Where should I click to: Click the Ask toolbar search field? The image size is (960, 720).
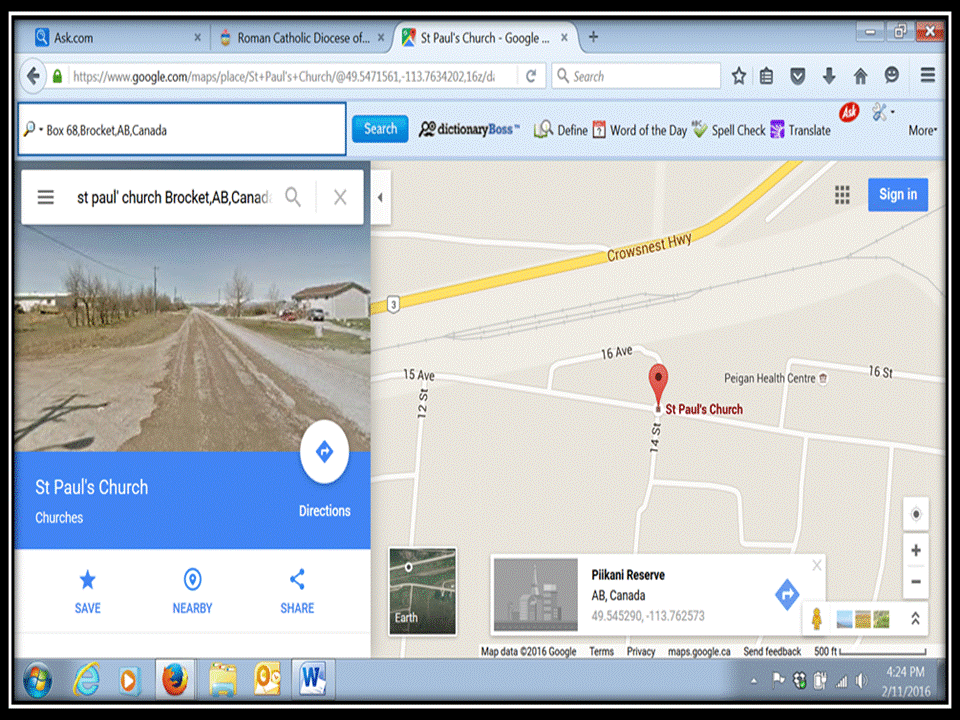click(182, 129)
